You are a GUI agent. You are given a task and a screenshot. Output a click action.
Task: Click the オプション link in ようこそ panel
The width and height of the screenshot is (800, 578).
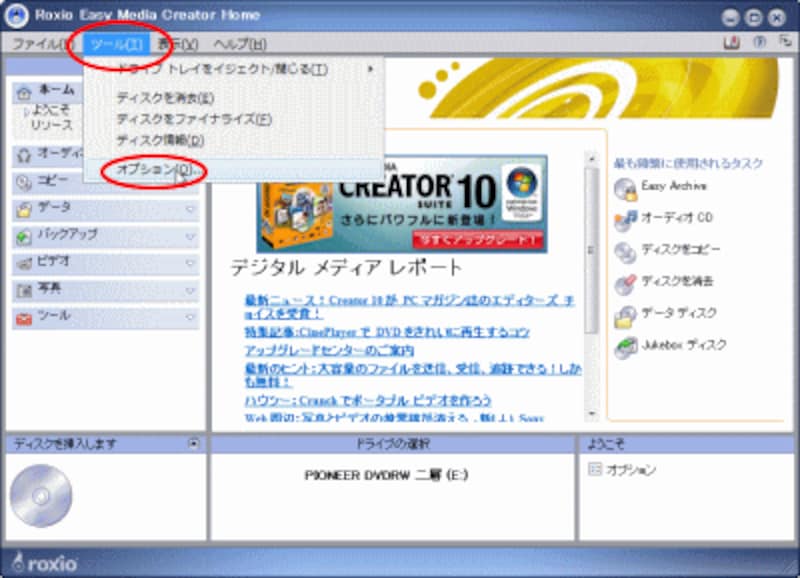click(631, 470)
